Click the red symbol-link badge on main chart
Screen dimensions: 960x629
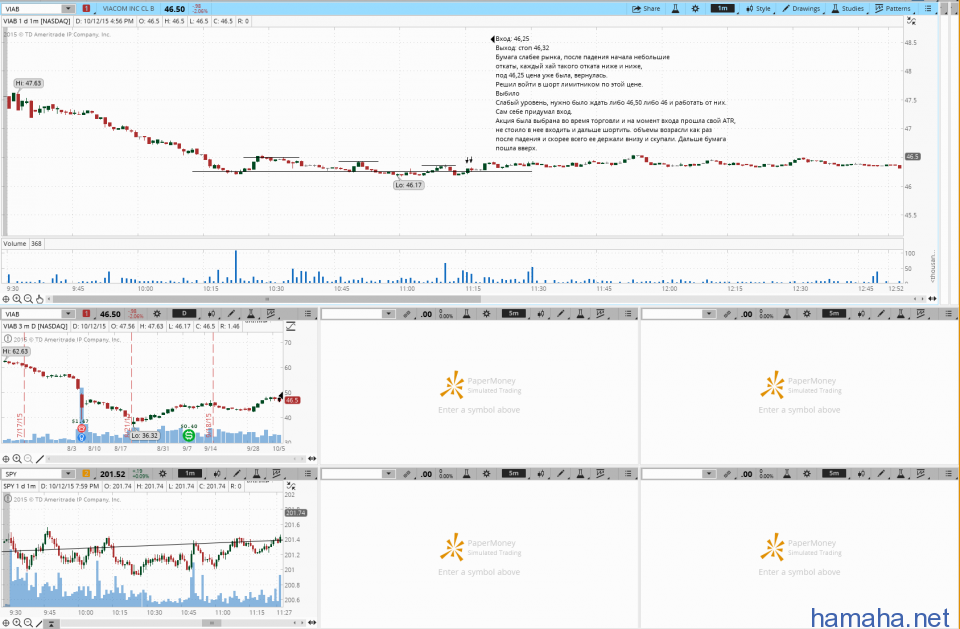86,9
